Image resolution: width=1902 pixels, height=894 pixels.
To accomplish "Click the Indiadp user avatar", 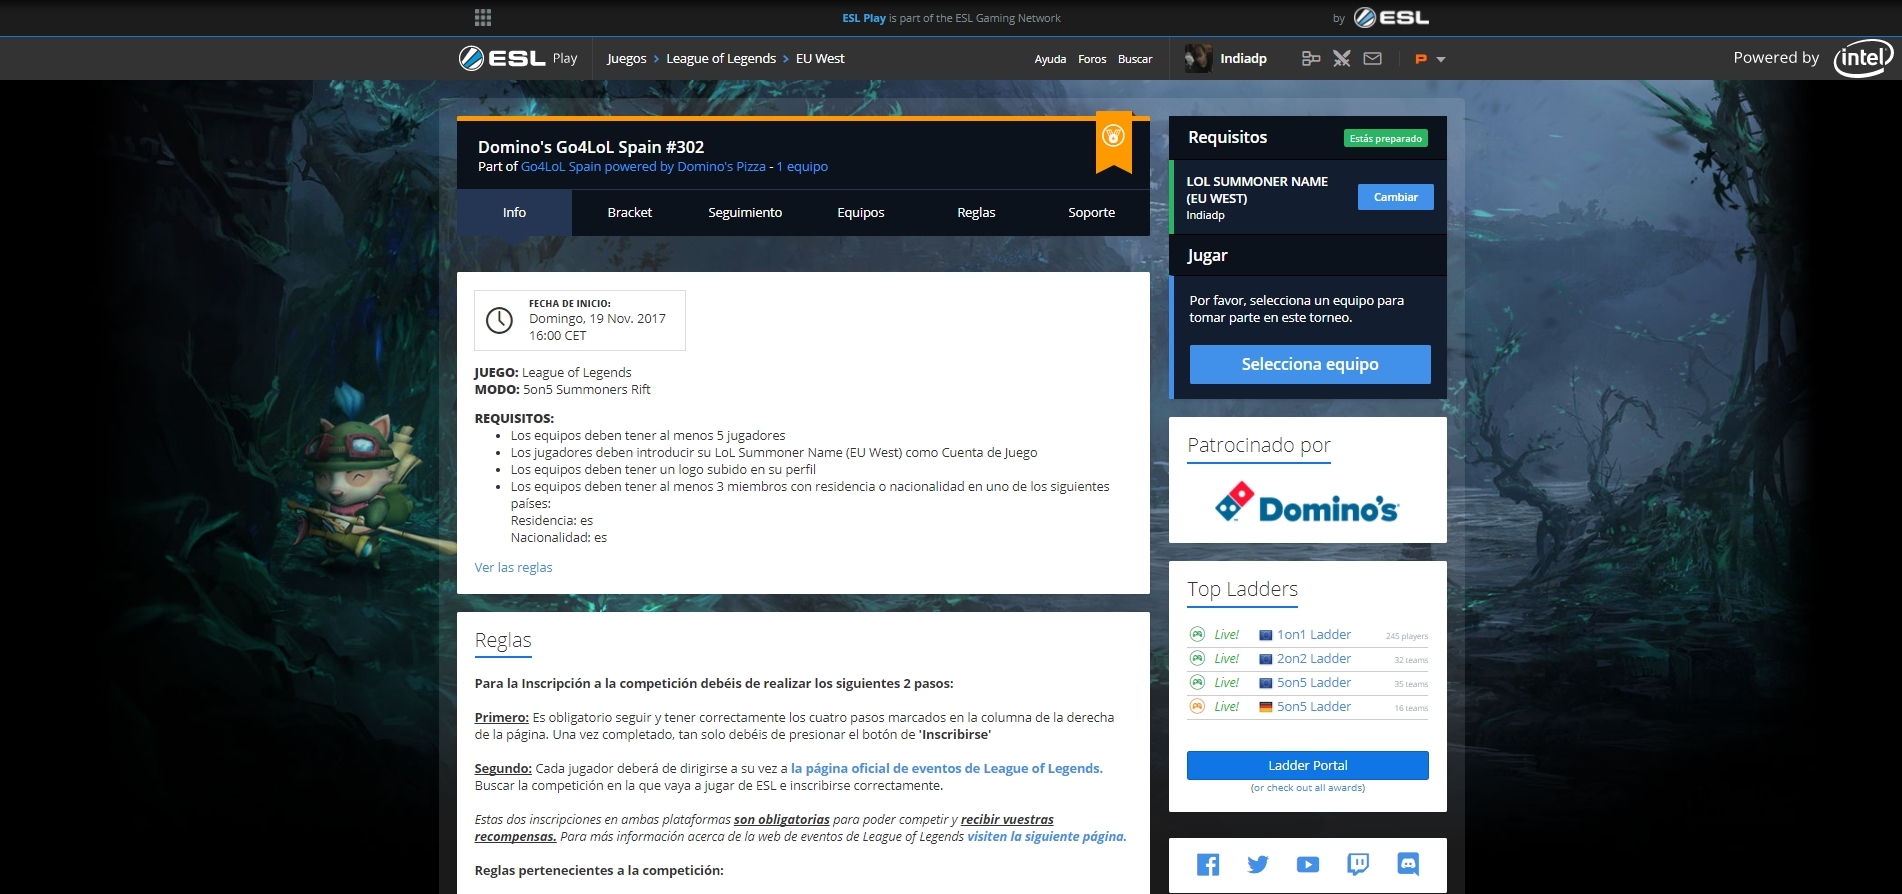I will (x=1198, y=58).
